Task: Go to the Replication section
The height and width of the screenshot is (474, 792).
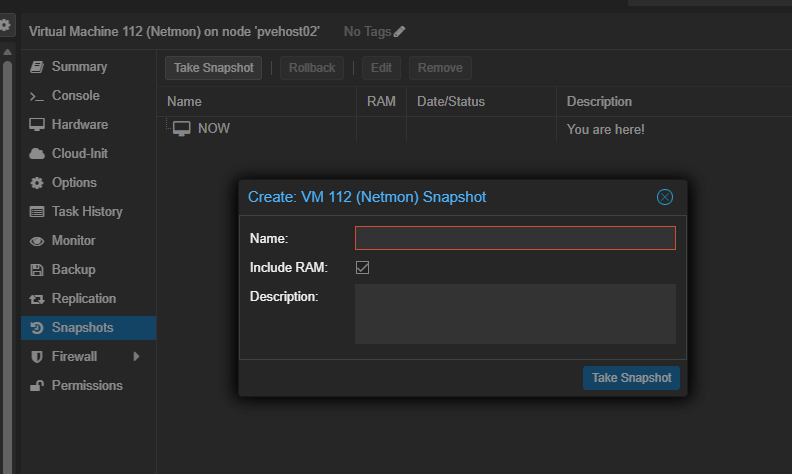Action: [84, 299]
